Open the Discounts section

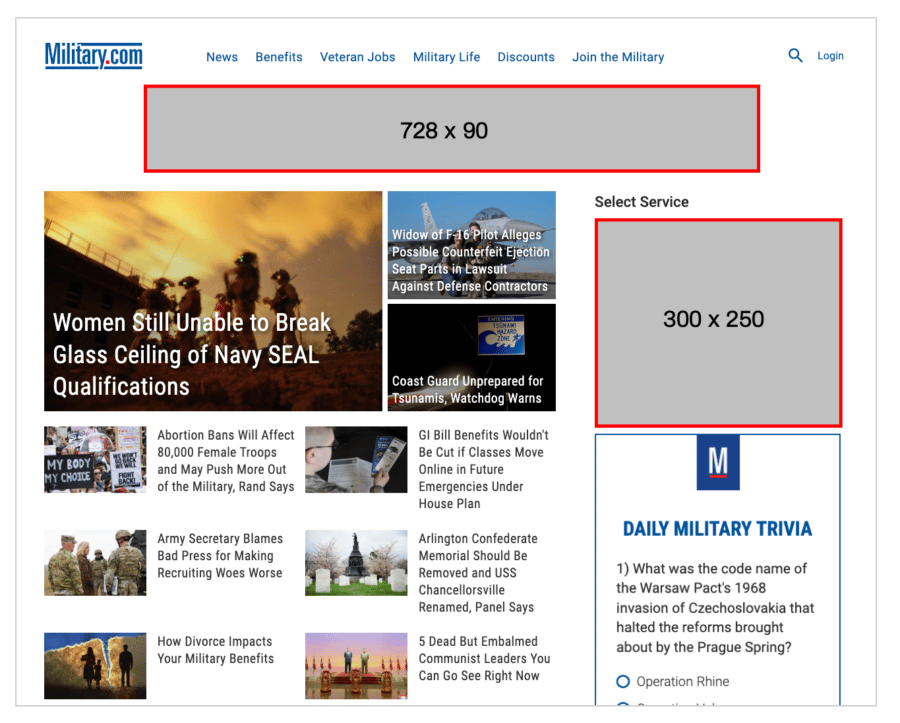[526, 57]
